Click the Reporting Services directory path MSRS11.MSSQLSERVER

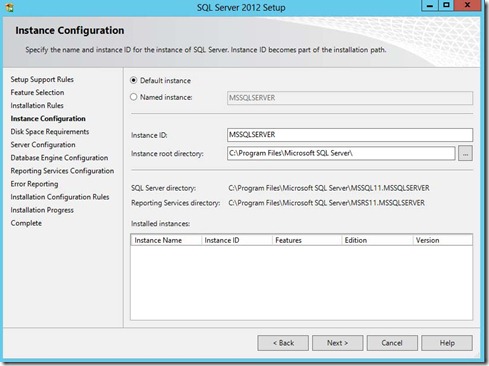click(x=327, y=203)
